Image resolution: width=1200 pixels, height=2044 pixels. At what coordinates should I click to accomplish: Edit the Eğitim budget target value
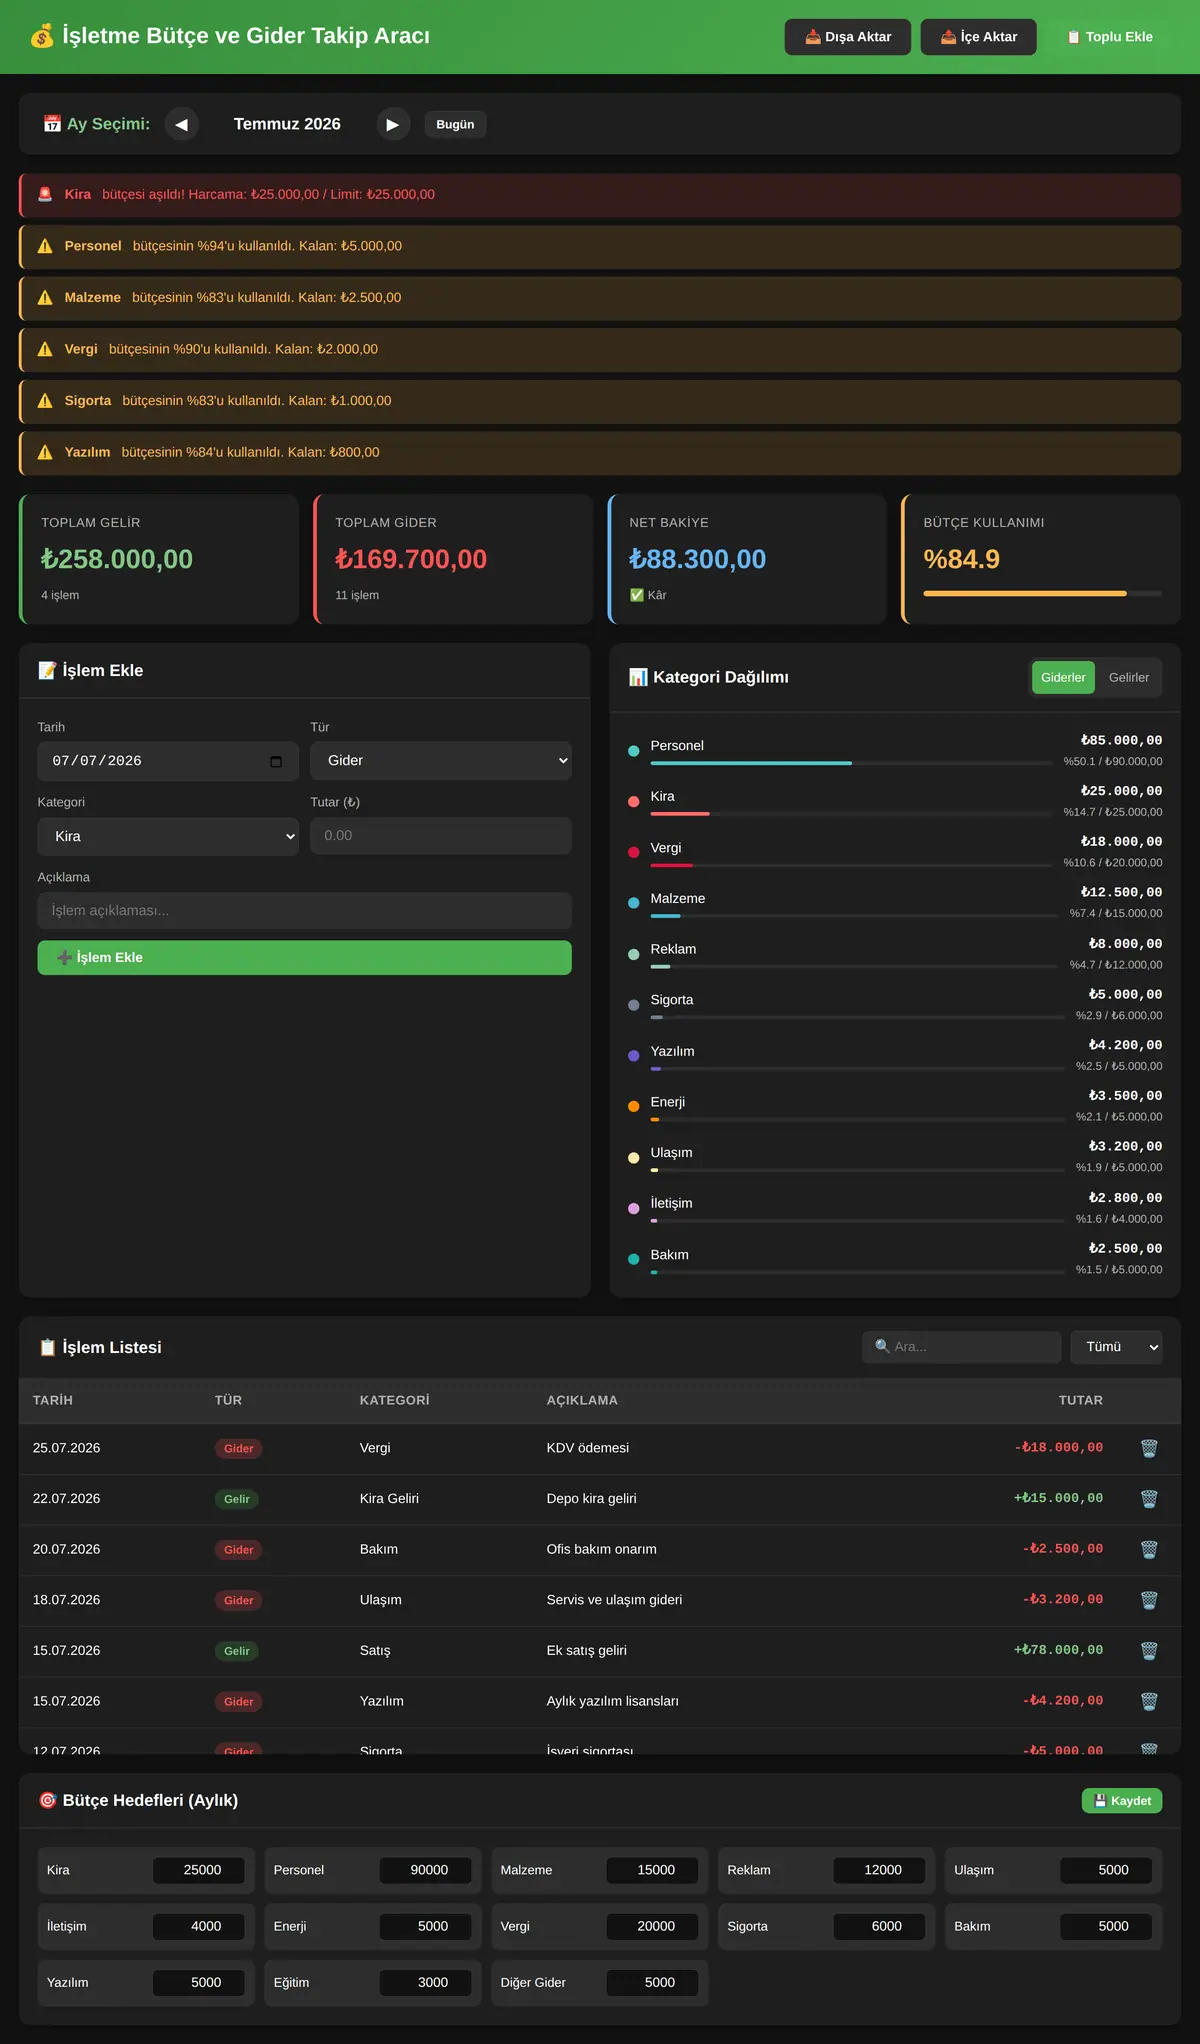425,1982
